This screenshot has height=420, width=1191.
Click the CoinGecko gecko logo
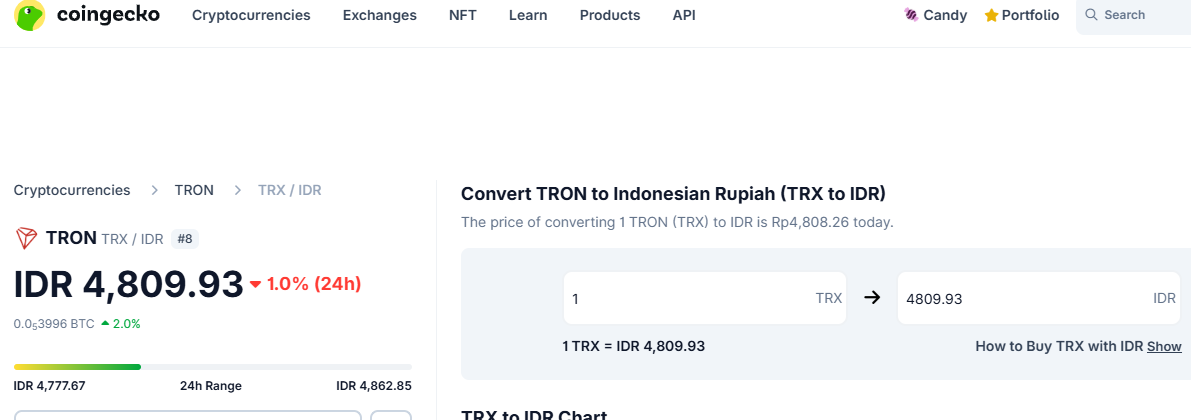30,14
